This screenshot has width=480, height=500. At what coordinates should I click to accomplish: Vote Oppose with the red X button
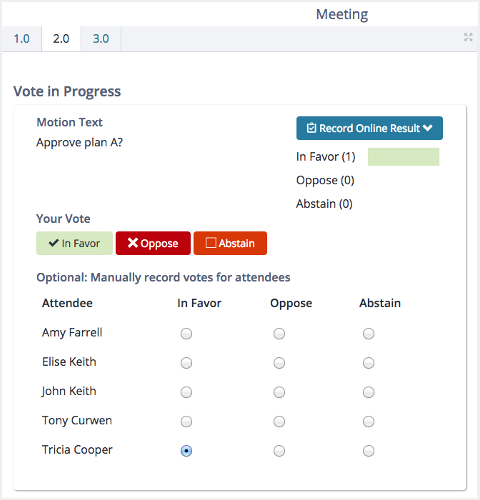153,243
